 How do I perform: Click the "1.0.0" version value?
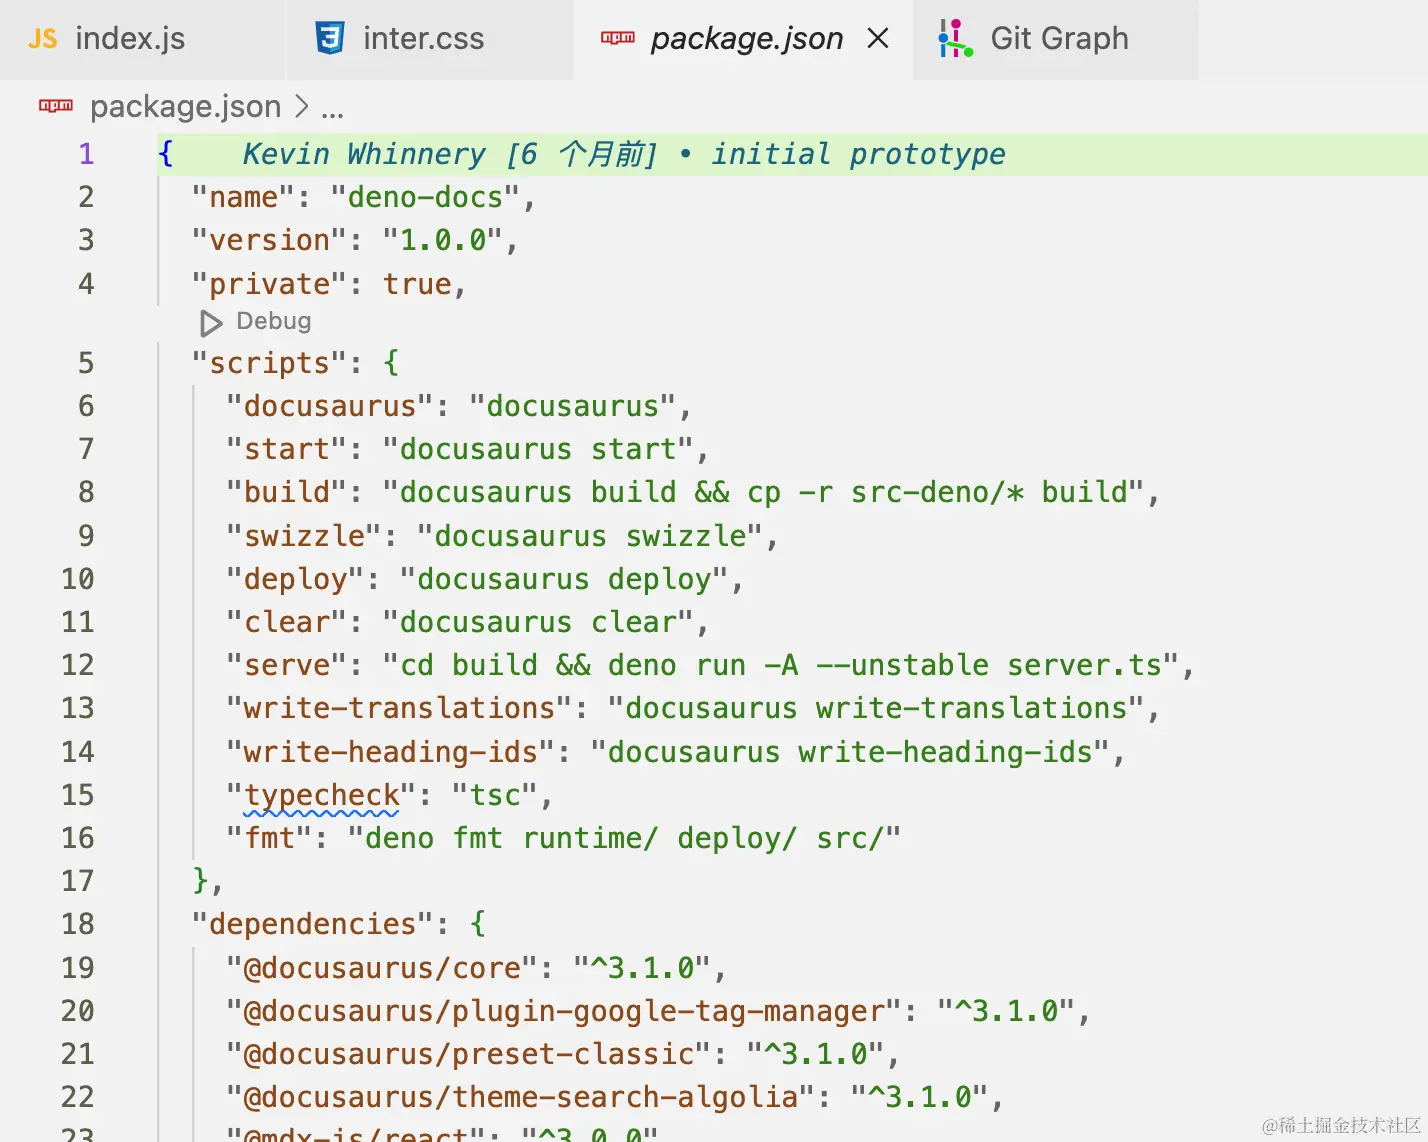click(443, 240)
